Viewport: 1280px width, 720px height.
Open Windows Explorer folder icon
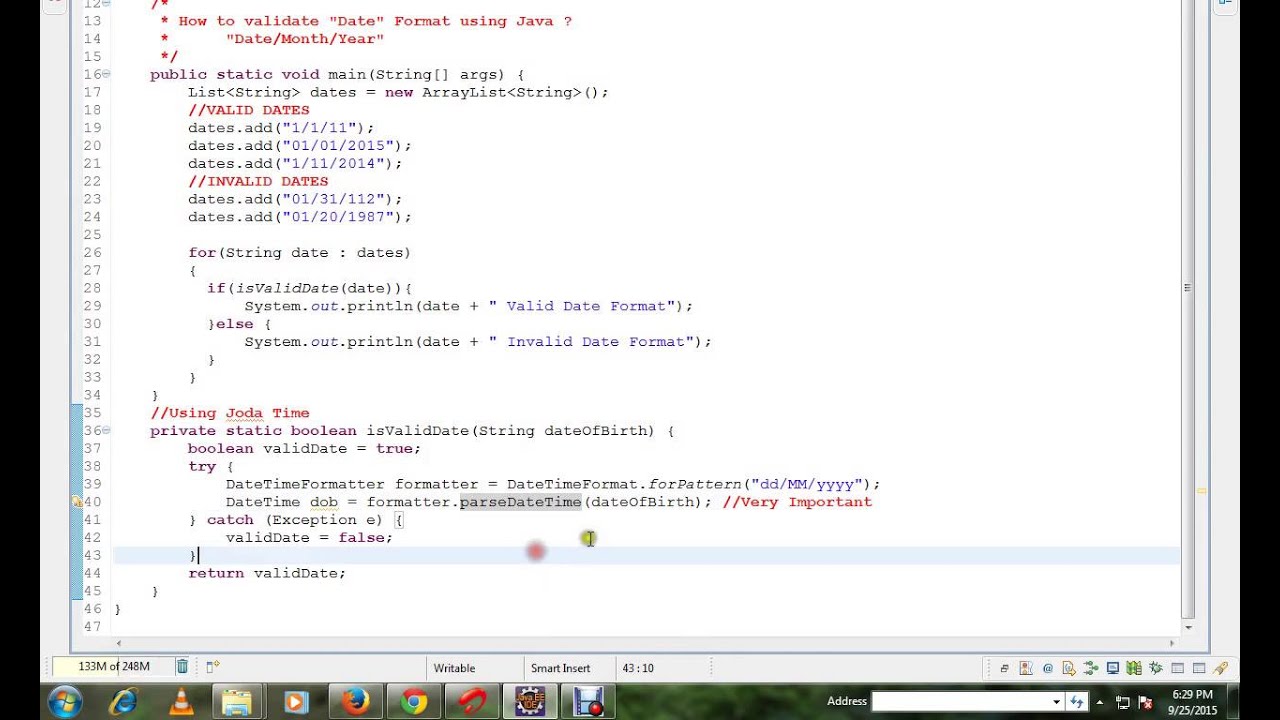237,701
